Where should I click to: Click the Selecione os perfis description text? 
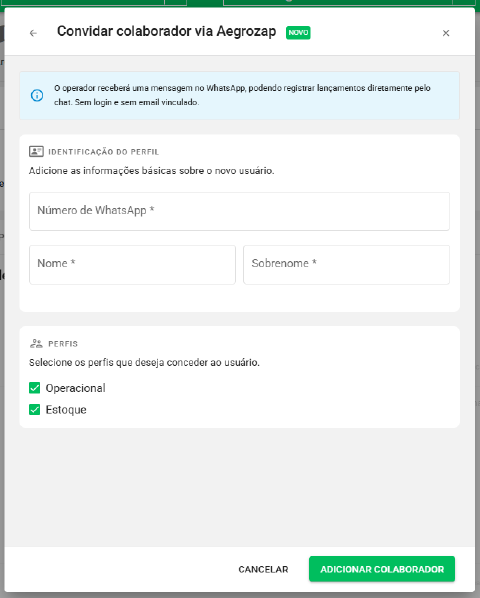point(144,362)
